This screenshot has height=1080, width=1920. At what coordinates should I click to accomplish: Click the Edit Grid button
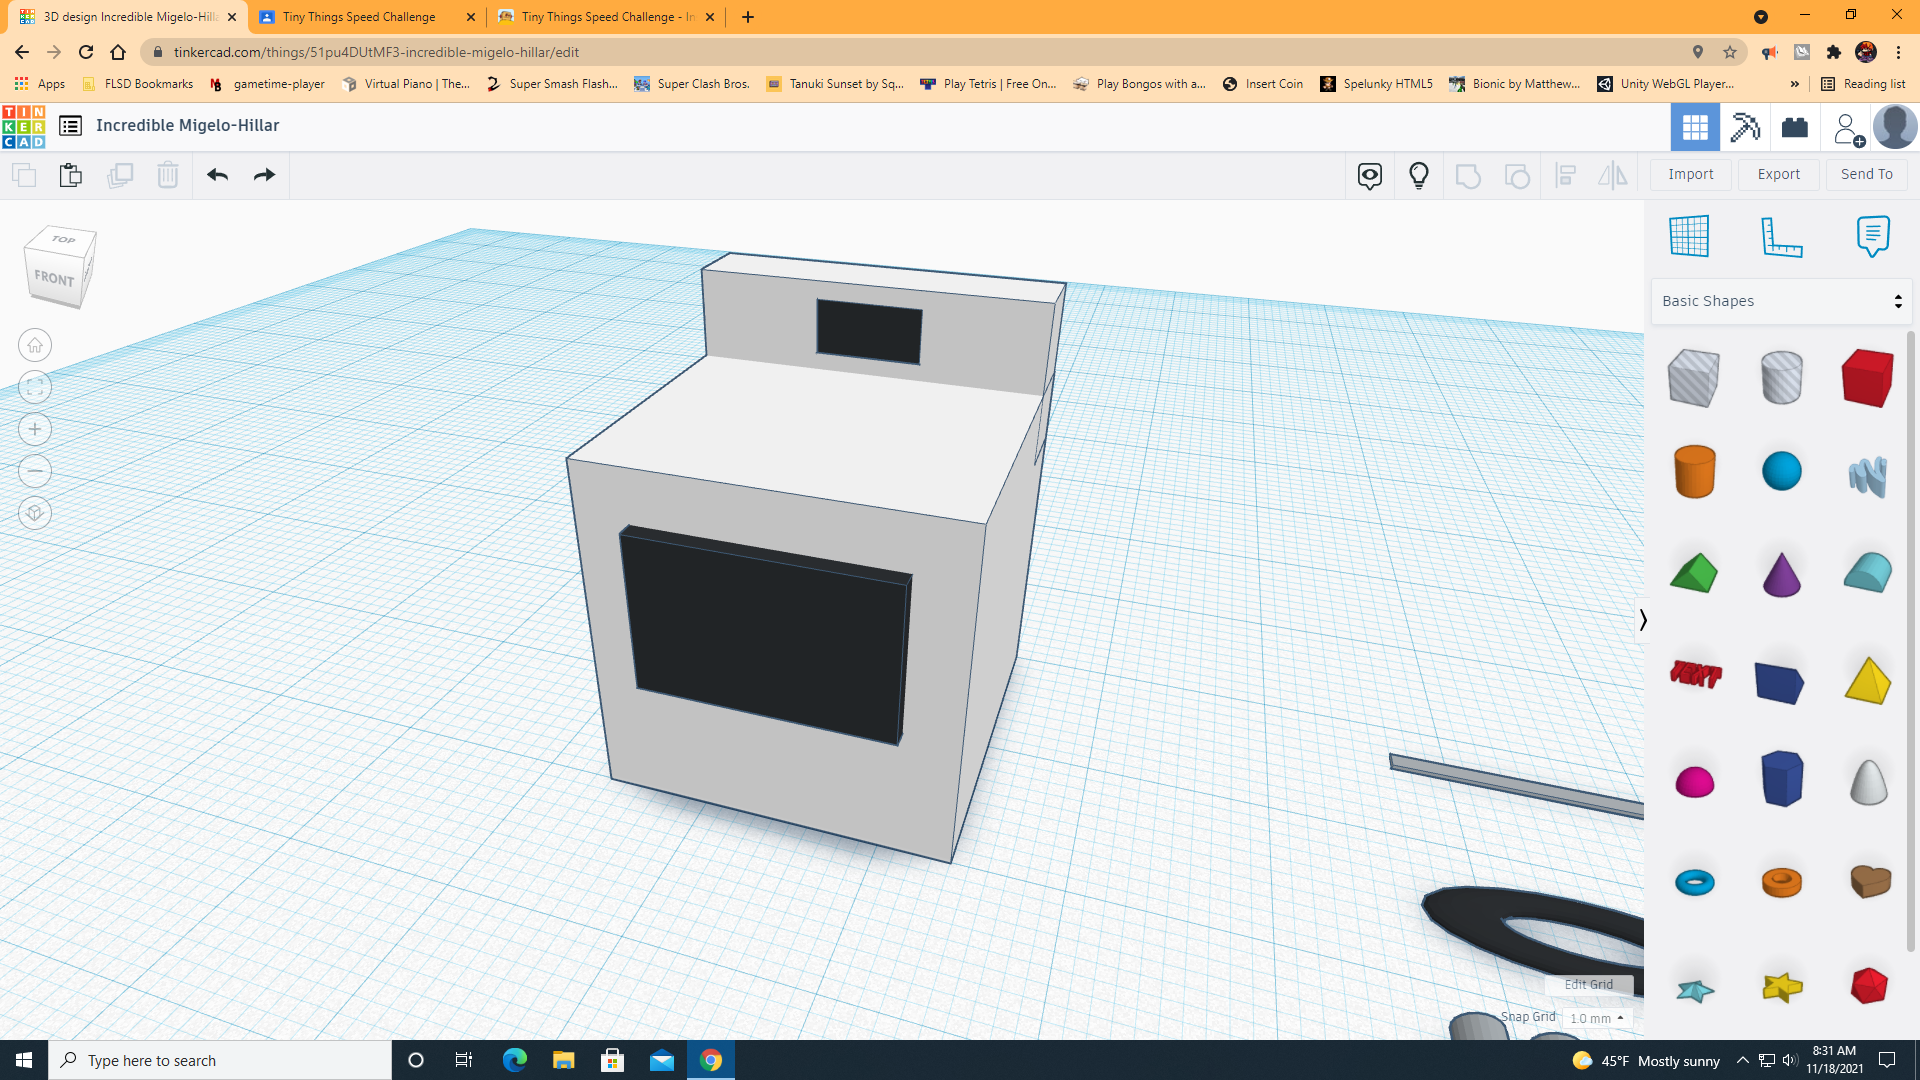pyautogui.click(x=1589, y=984)
